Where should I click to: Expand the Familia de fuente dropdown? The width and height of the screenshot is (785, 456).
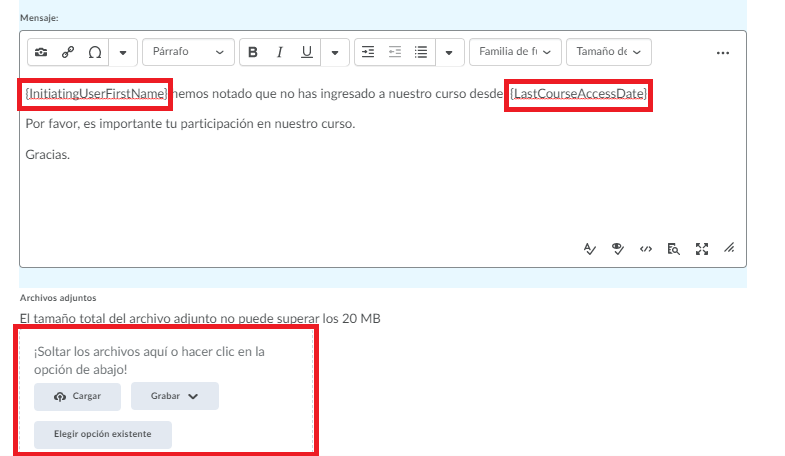514,52
